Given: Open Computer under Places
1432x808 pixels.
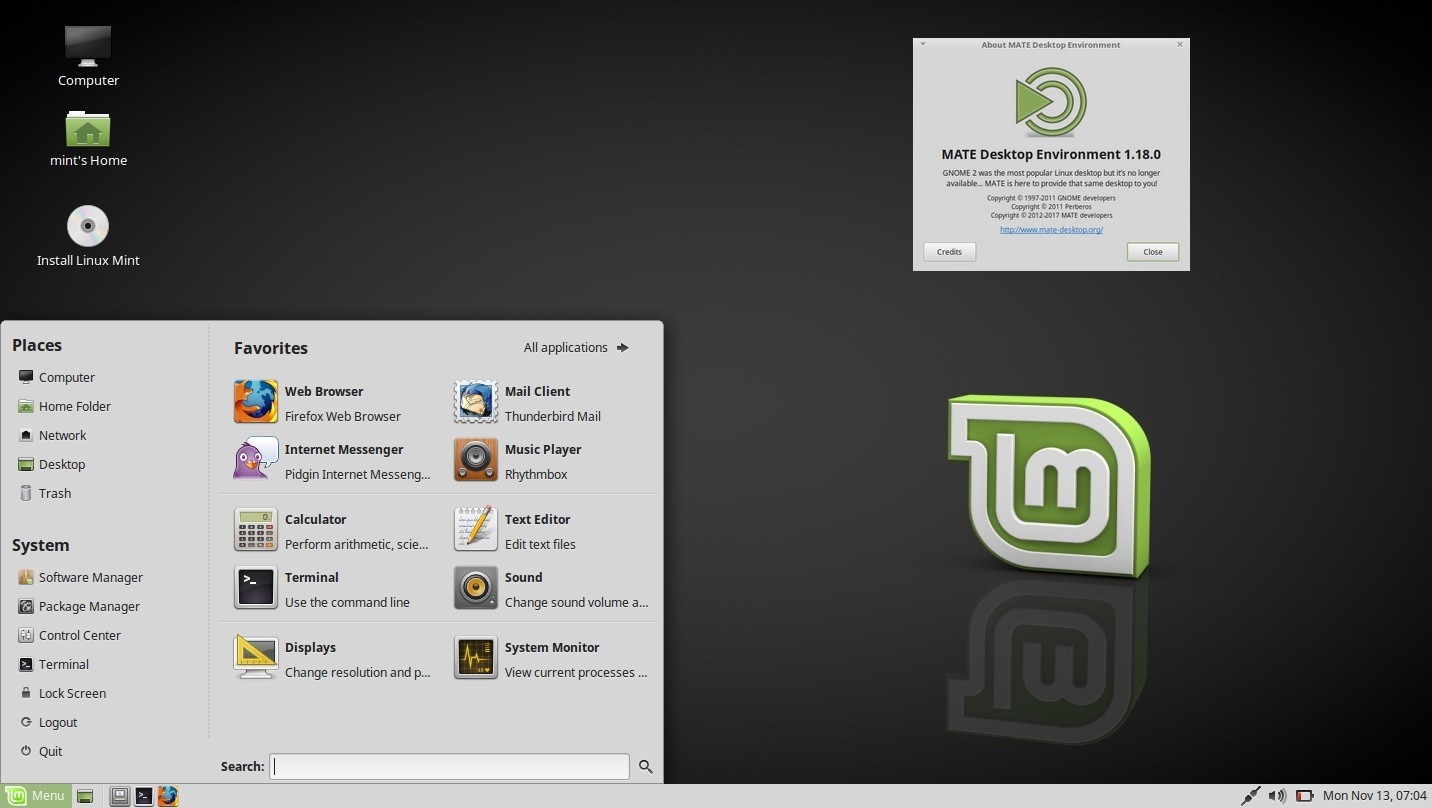Looking at the screenshot, I should (57, 377).
